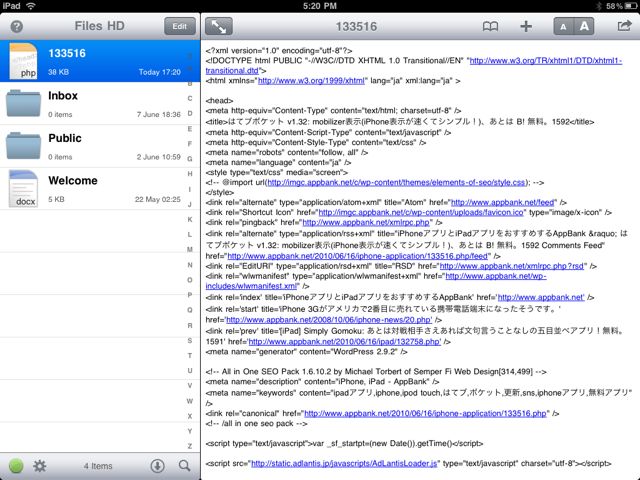Jump to index letter Z

coord(190,446)
